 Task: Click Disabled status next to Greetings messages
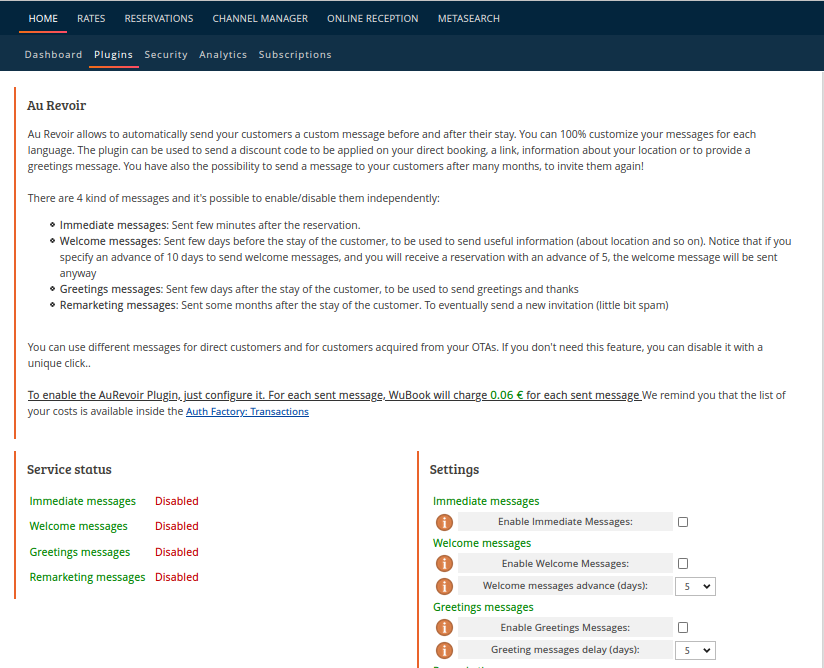(177, 552)
